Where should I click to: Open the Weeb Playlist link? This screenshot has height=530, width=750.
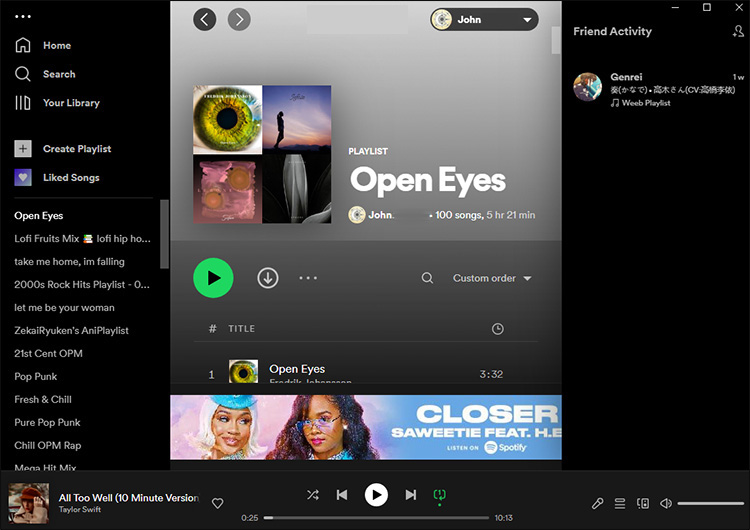646,103
